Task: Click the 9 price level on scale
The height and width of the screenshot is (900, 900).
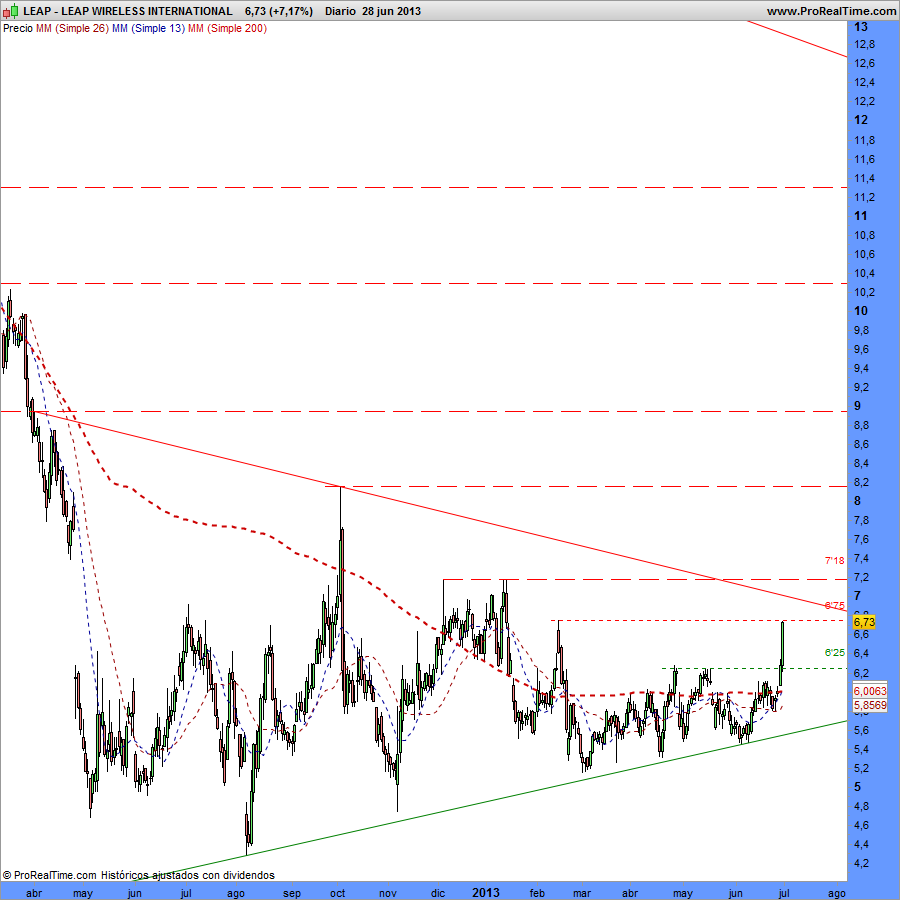Action: coord(858,405)
